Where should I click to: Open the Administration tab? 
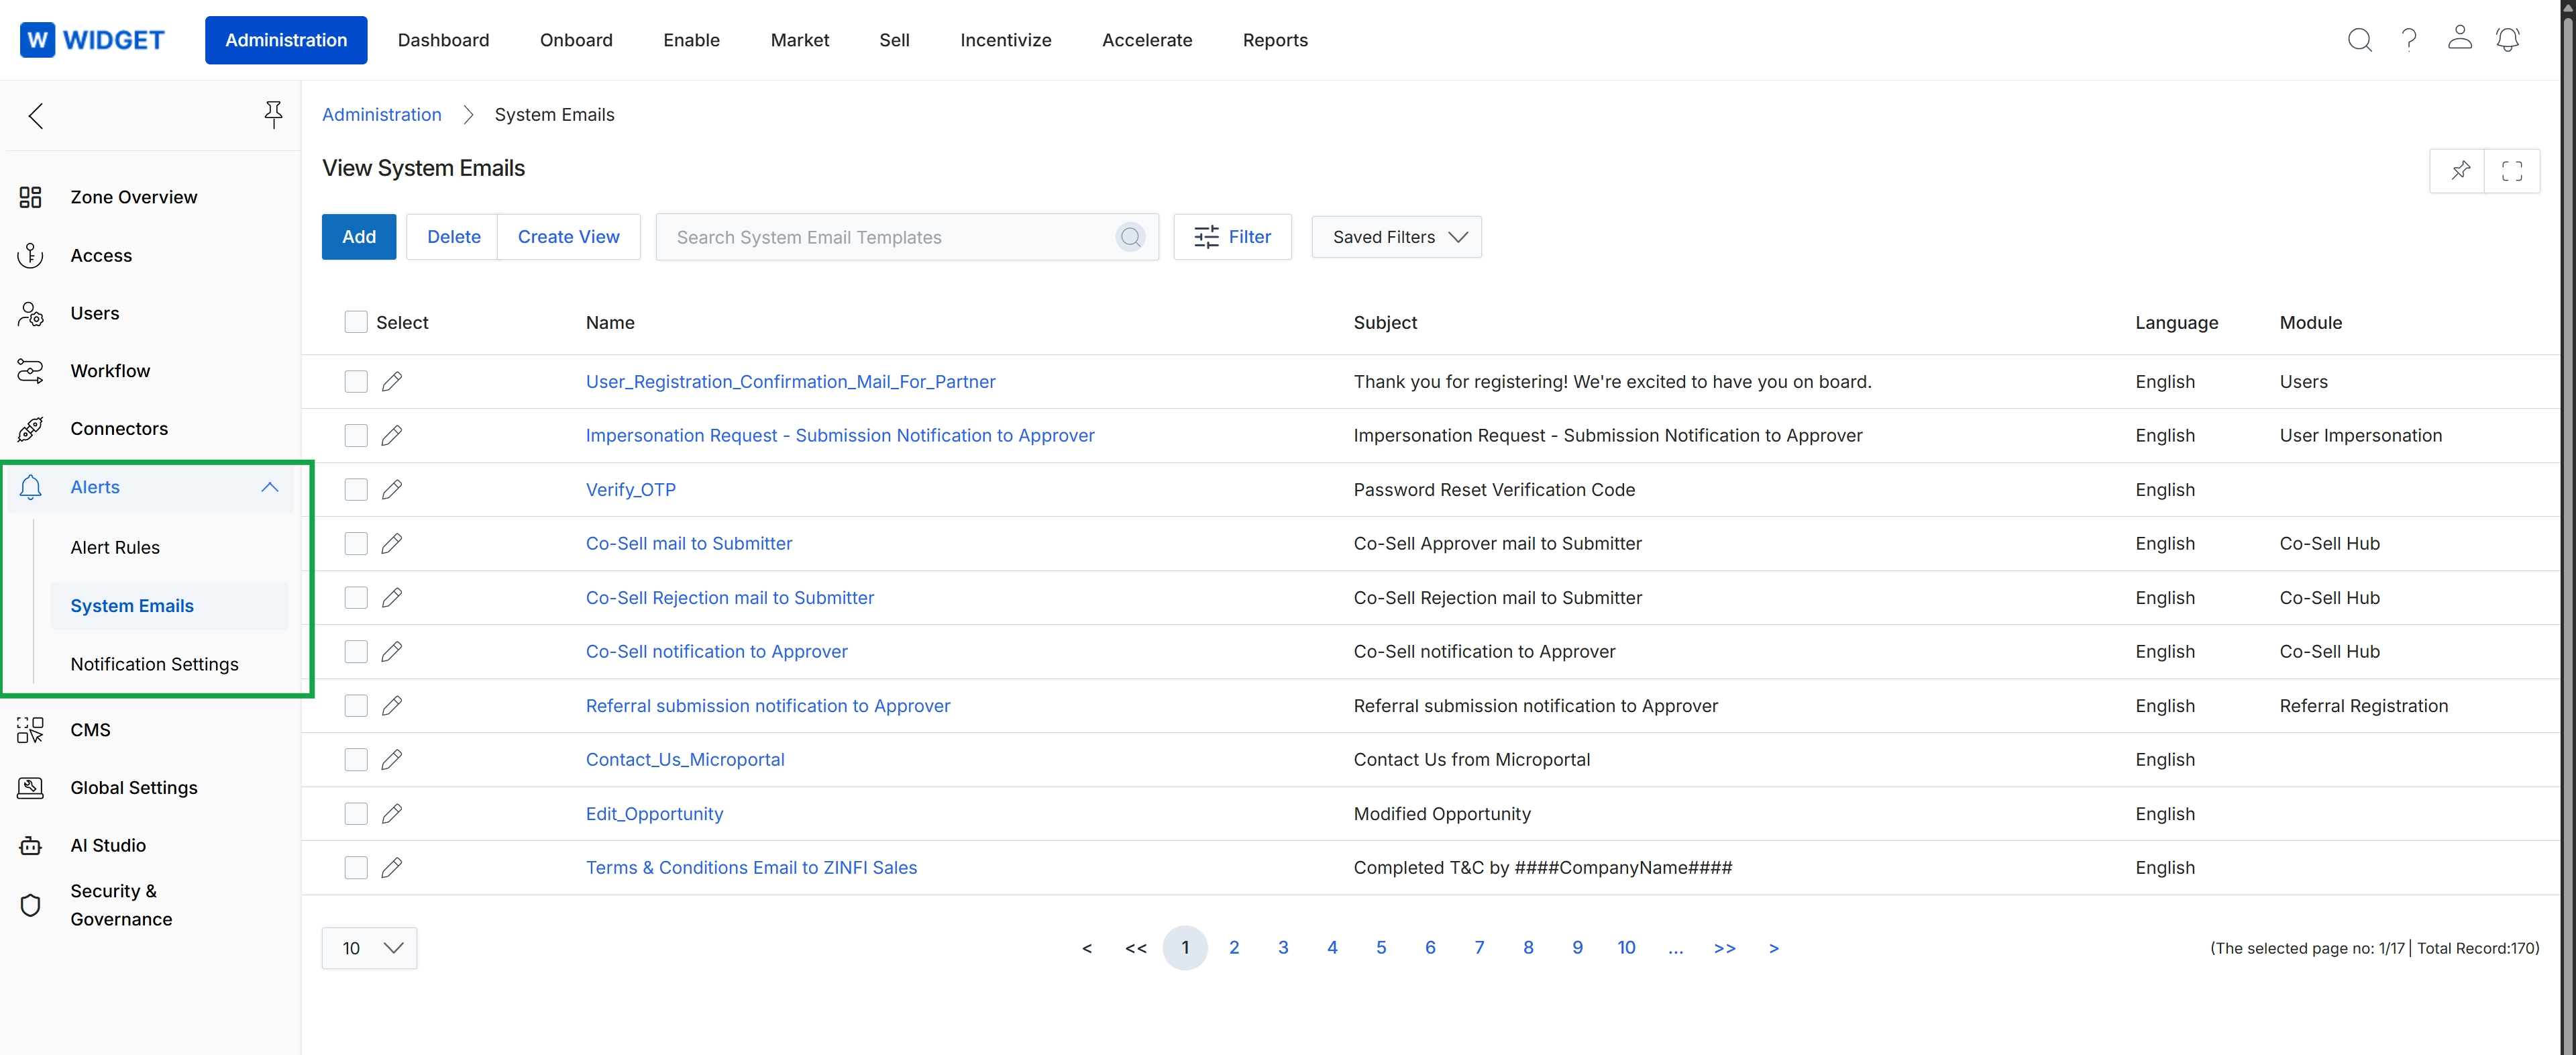286,40
